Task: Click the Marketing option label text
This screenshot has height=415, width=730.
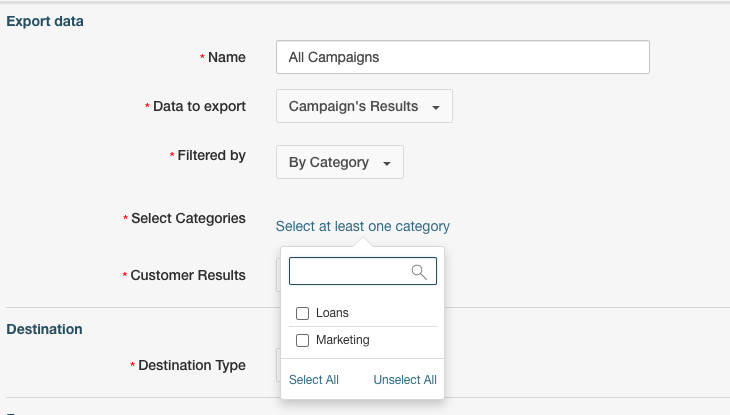Action: (x=343, y=340)
